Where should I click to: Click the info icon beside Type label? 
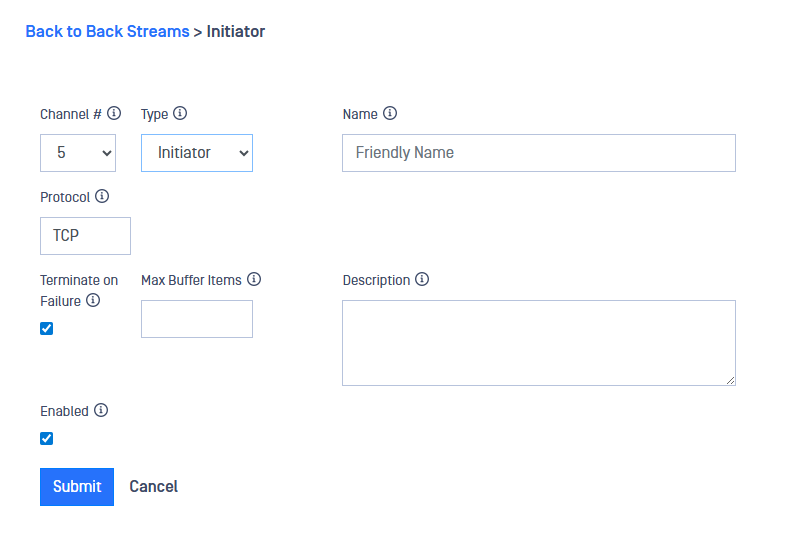[180, 114]
